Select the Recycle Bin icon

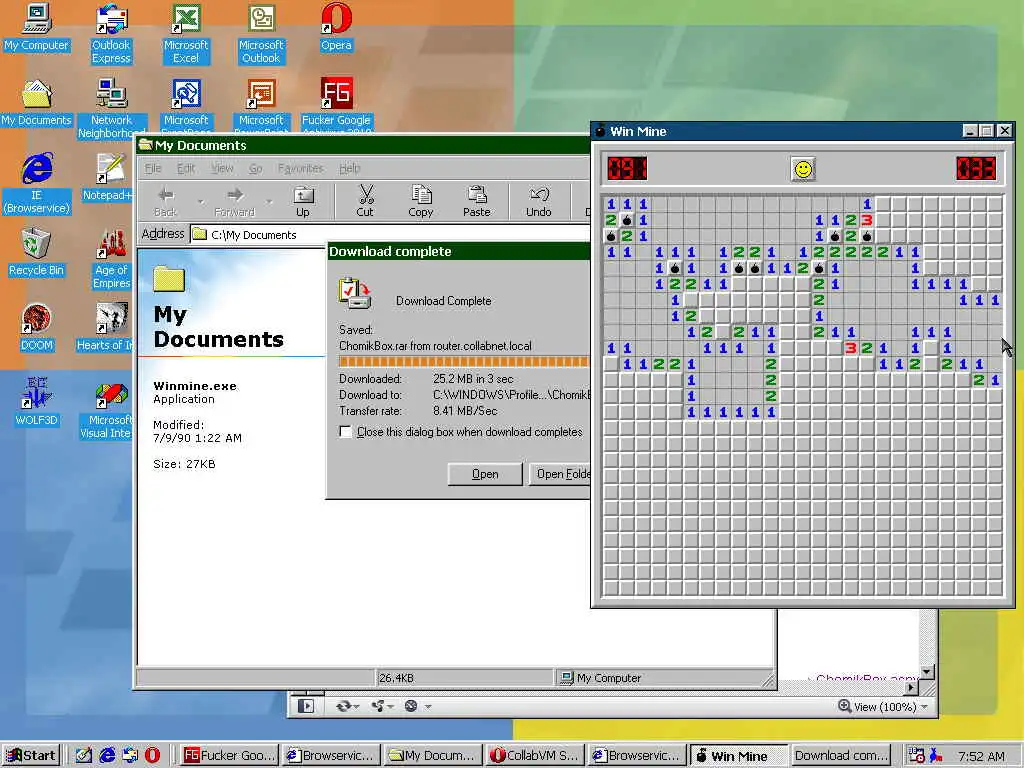pyautogui.click(x=37, y=253)
